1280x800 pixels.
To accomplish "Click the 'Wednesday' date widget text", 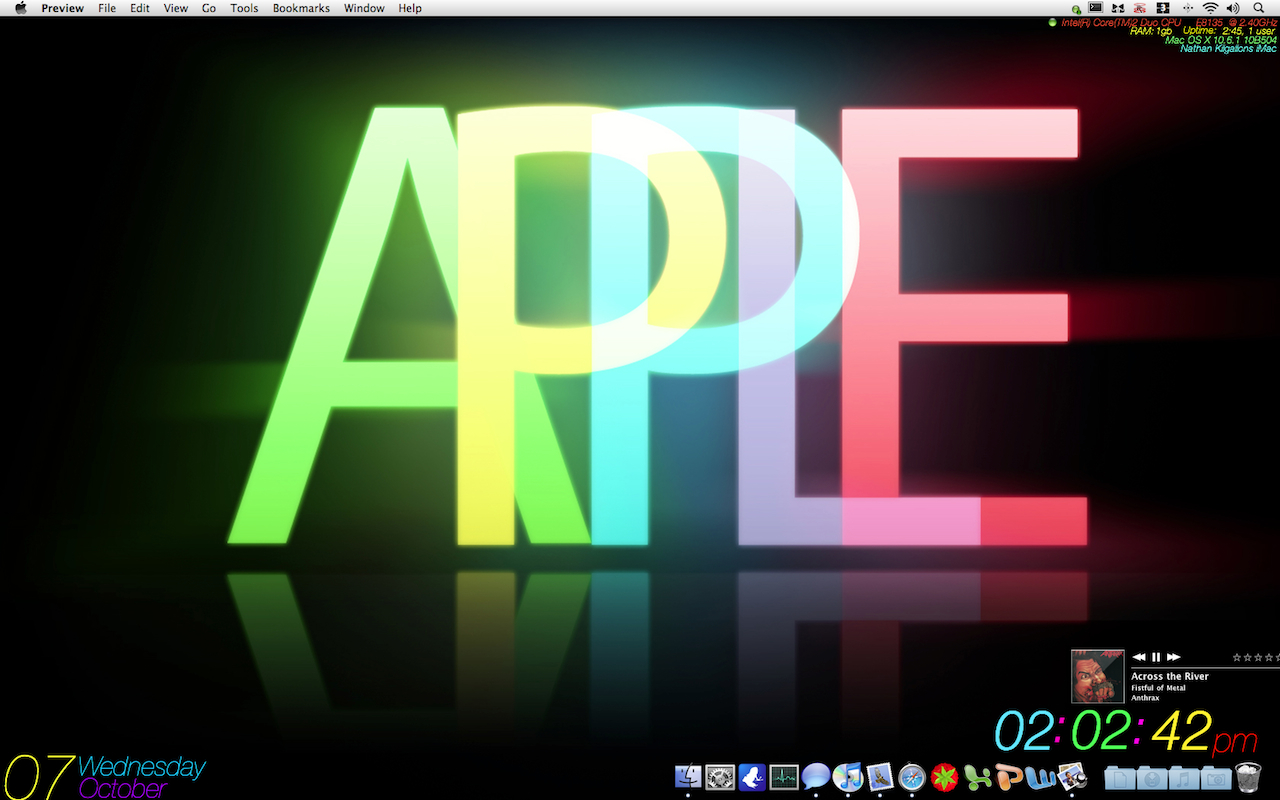I will (142, 767).
